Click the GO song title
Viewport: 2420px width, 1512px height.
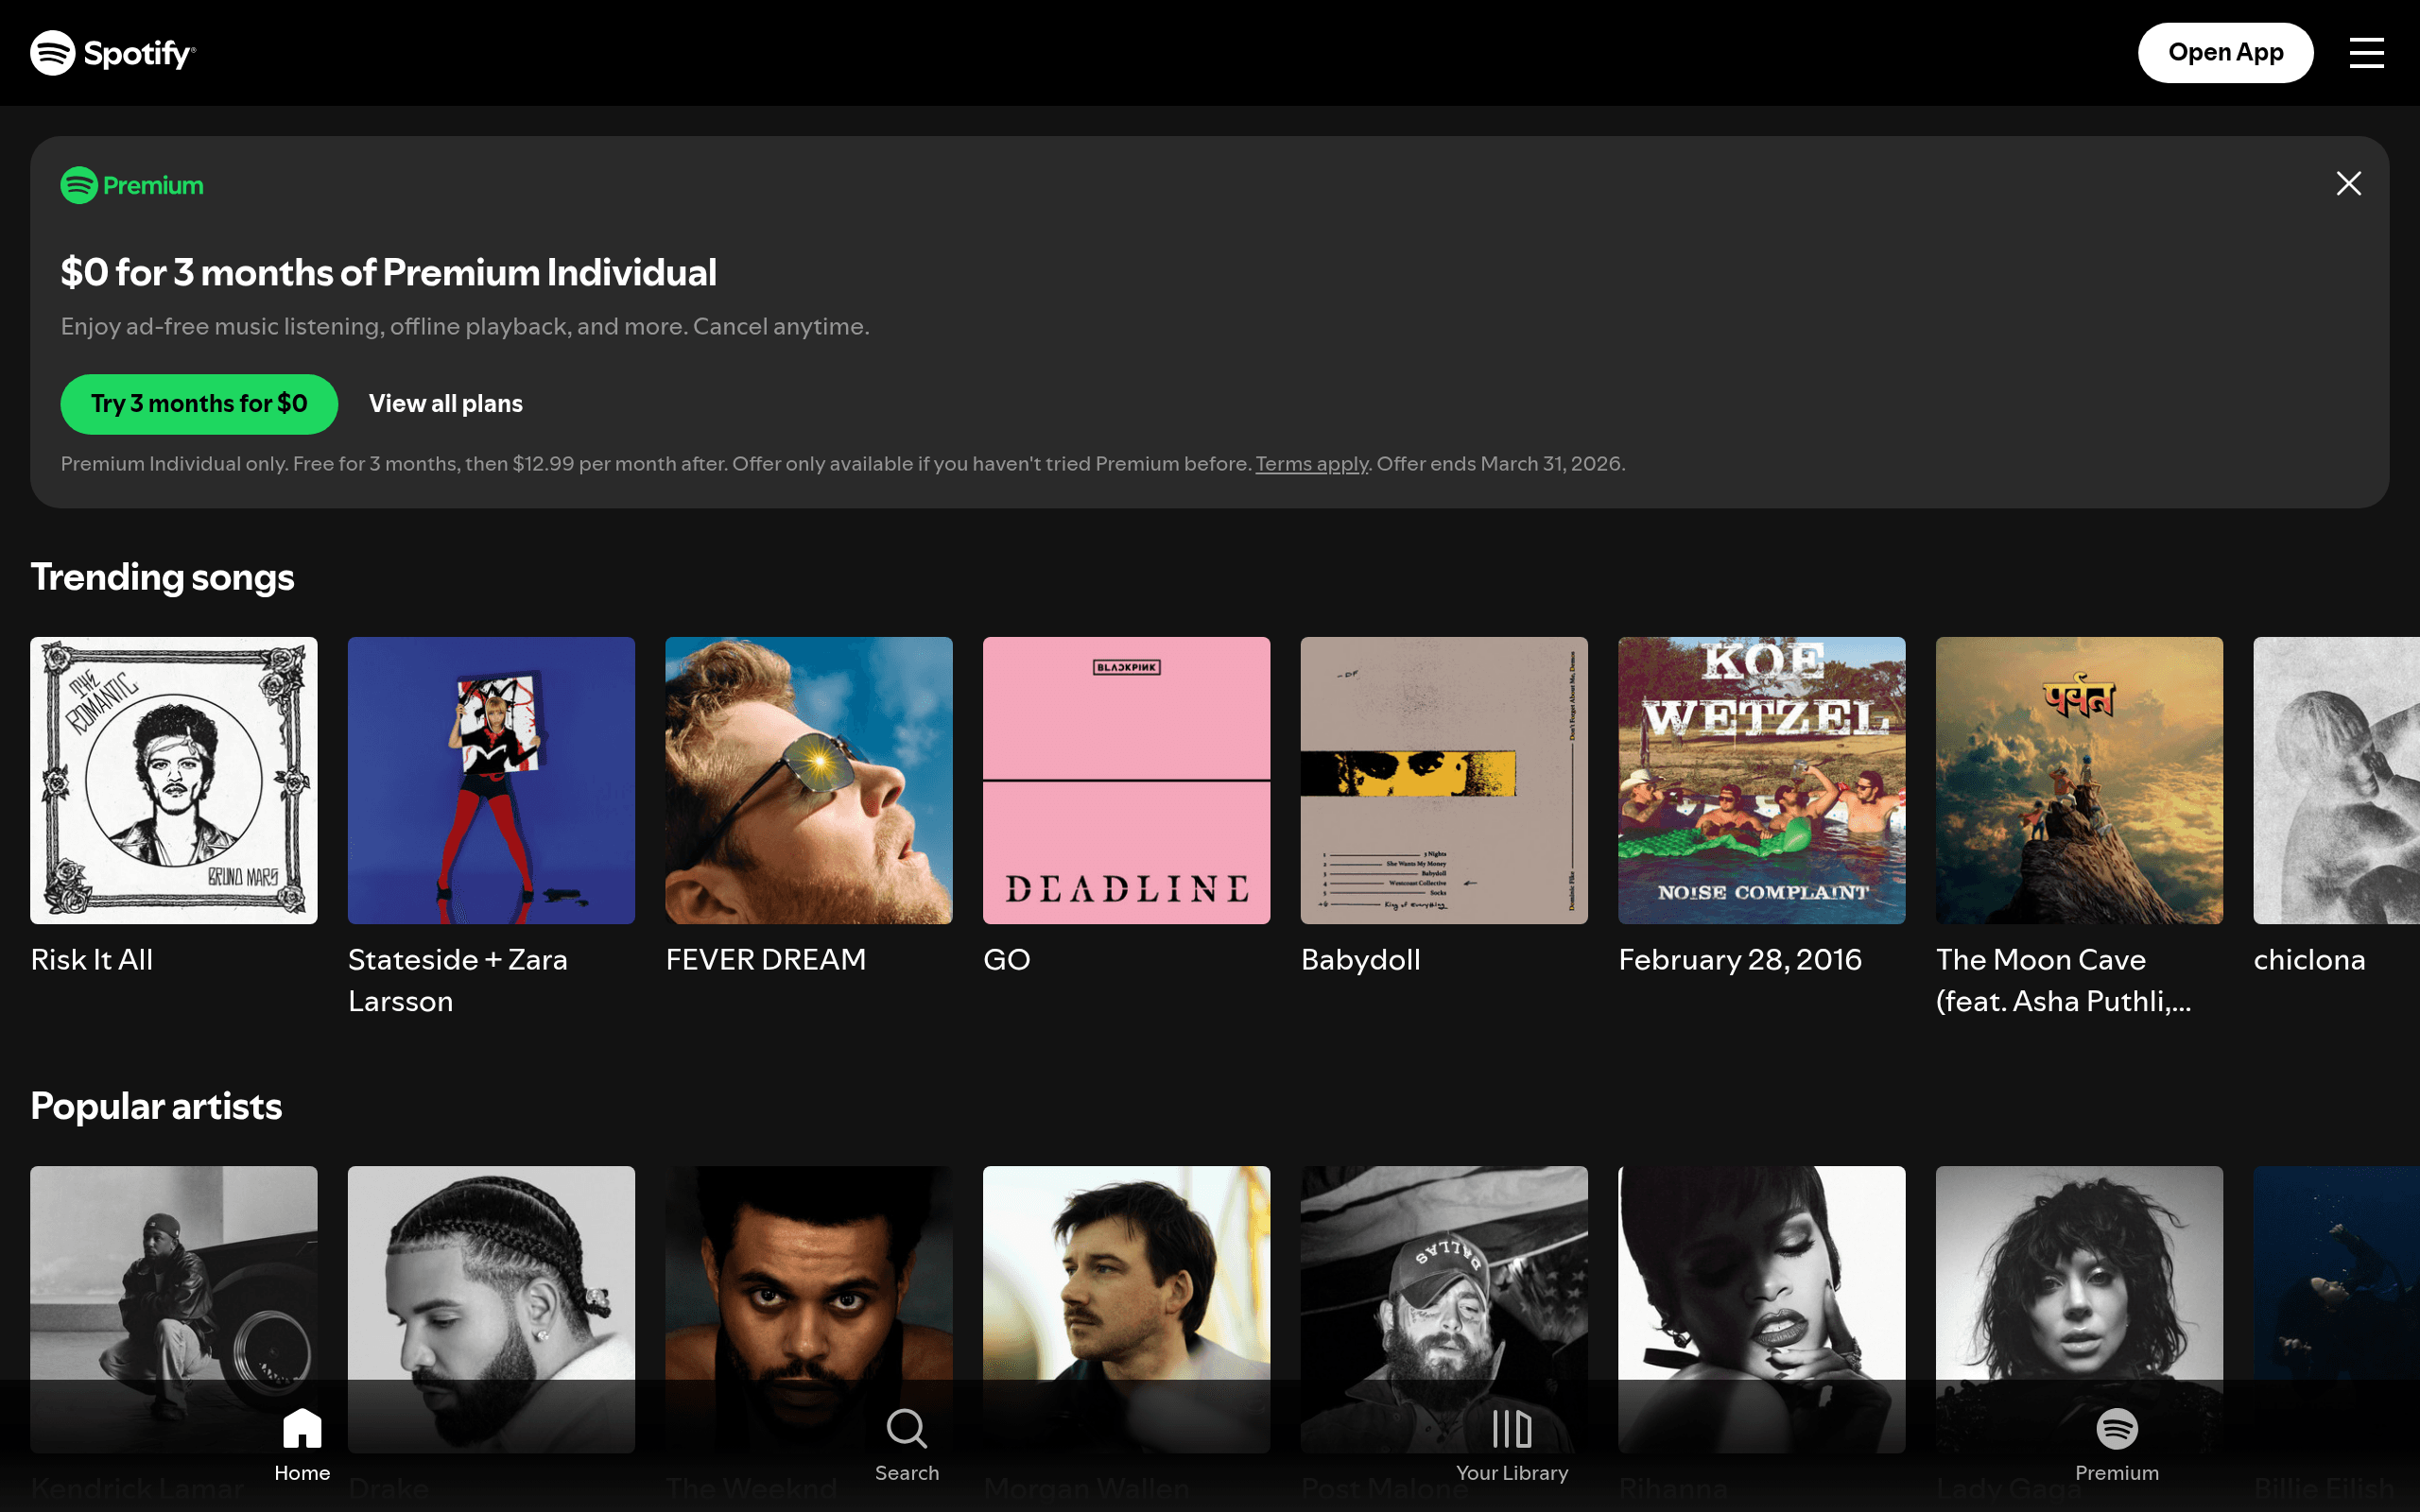[1007, 960]
